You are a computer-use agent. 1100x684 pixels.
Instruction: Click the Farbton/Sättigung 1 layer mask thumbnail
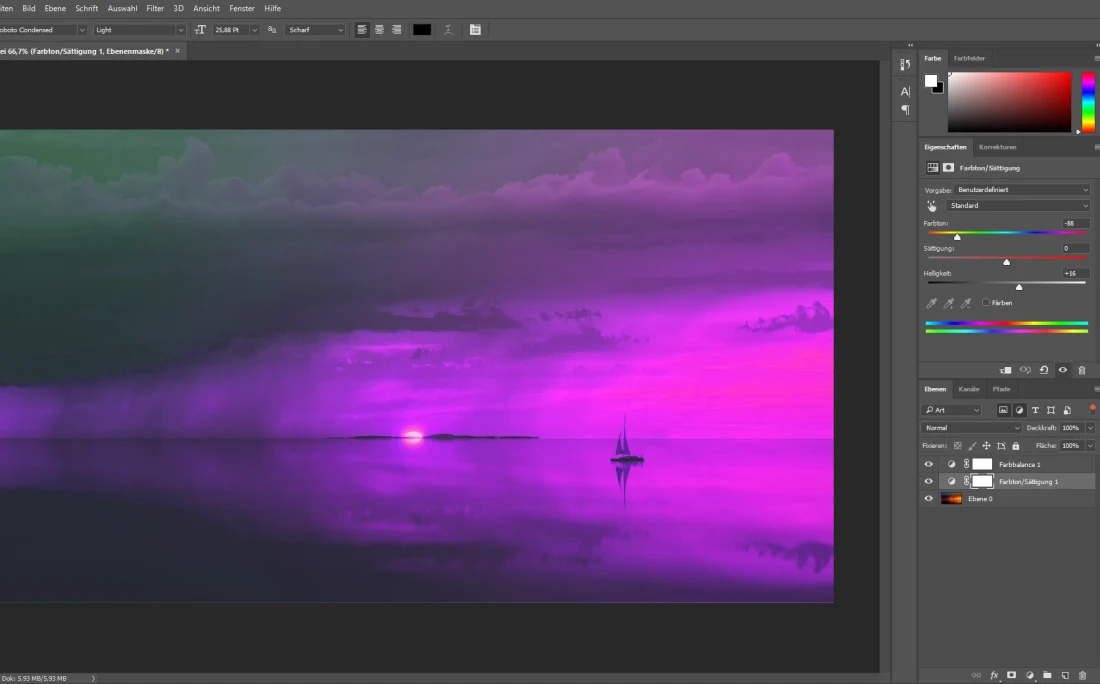coord(982,481)
